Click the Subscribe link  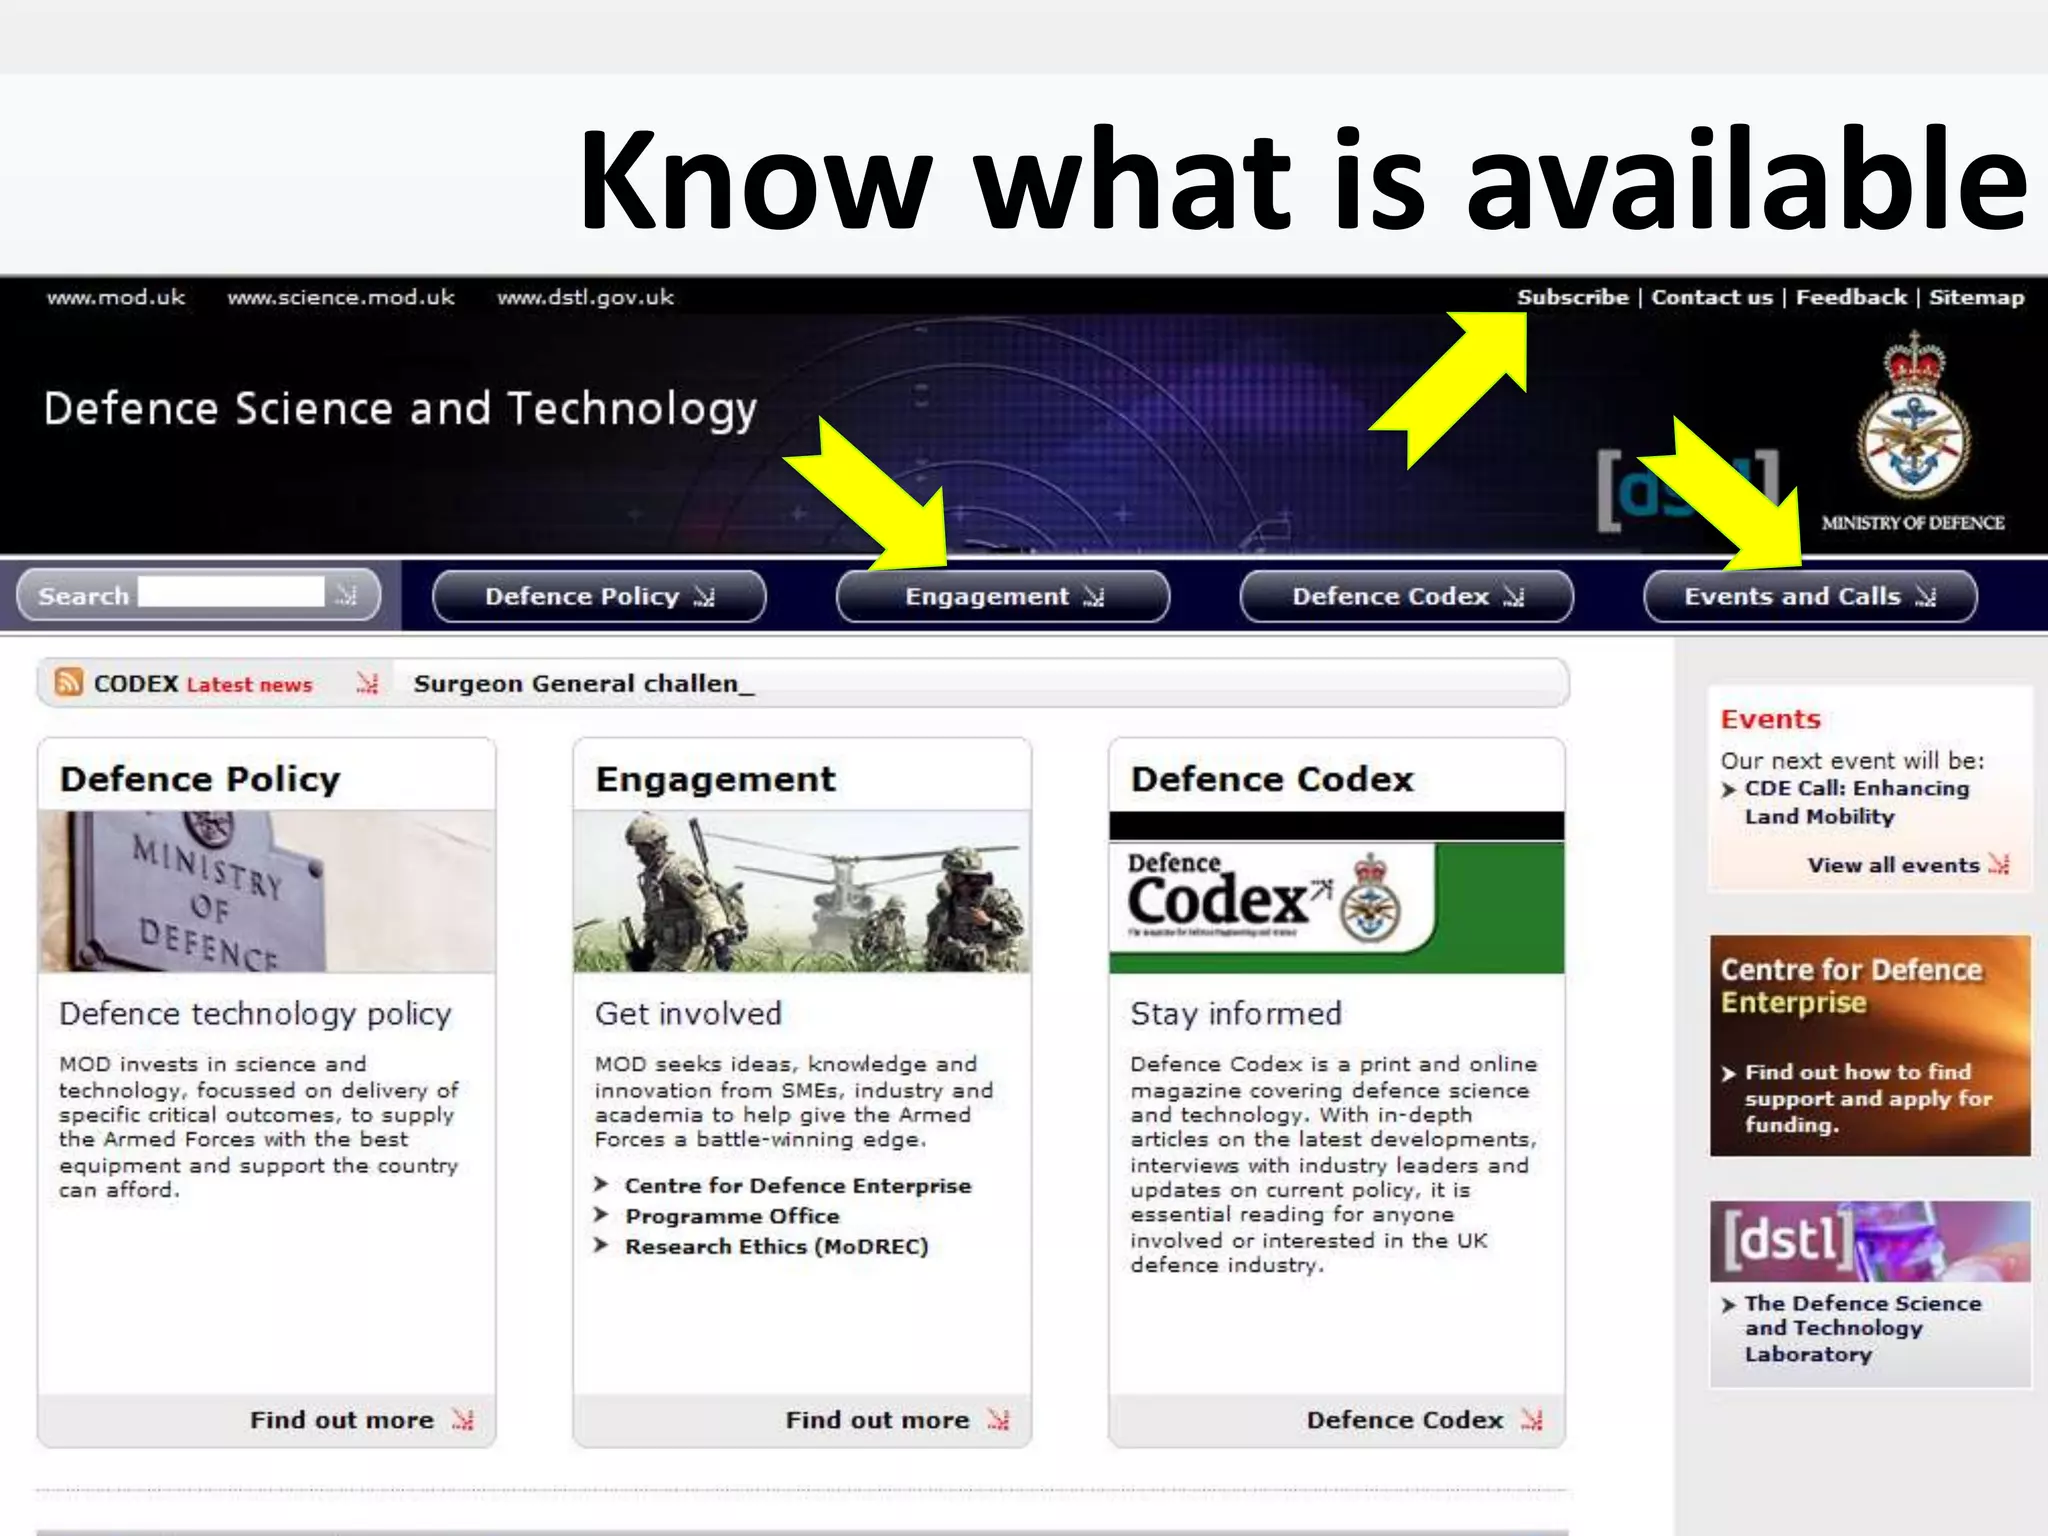pos(1572,297)
